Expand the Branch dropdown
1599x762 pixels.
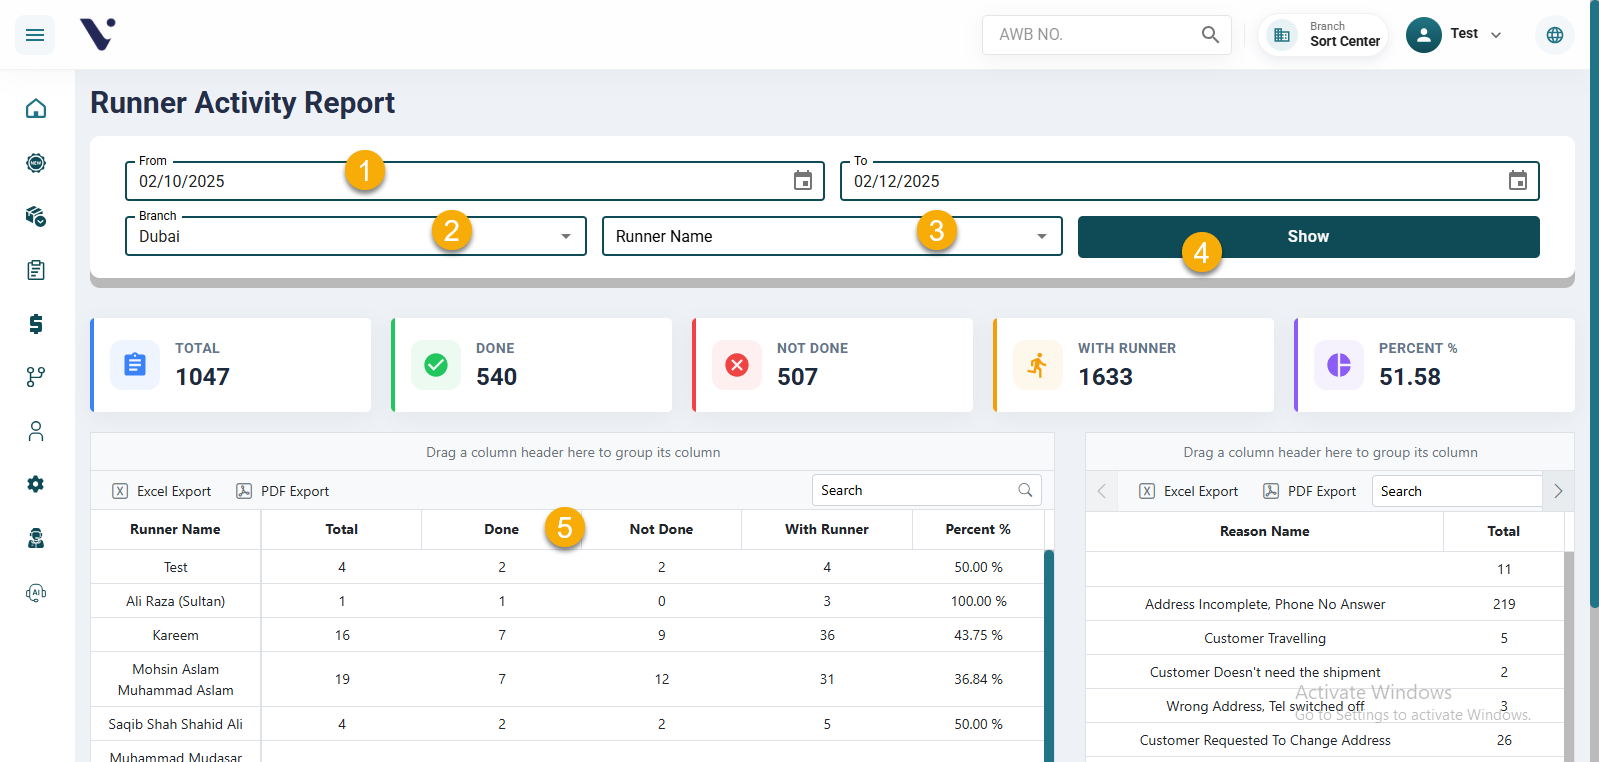pyautogui.click(x=565, y=237)
